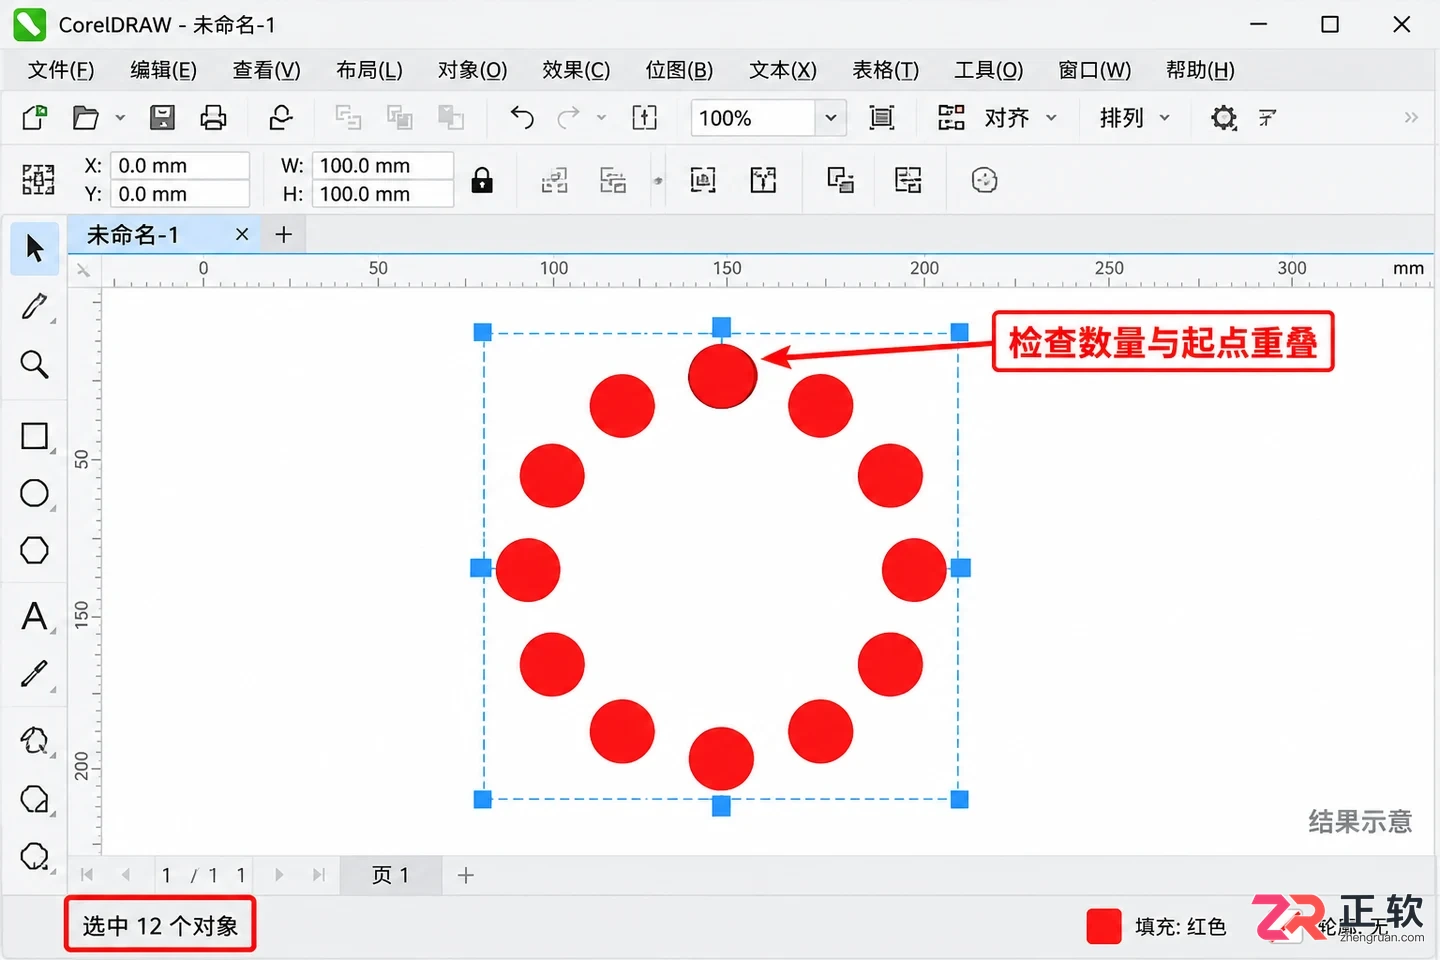The height and width of the screenshot is (960, 1440).
Task: Click the object origin grid icon
Action: point(38,180)
